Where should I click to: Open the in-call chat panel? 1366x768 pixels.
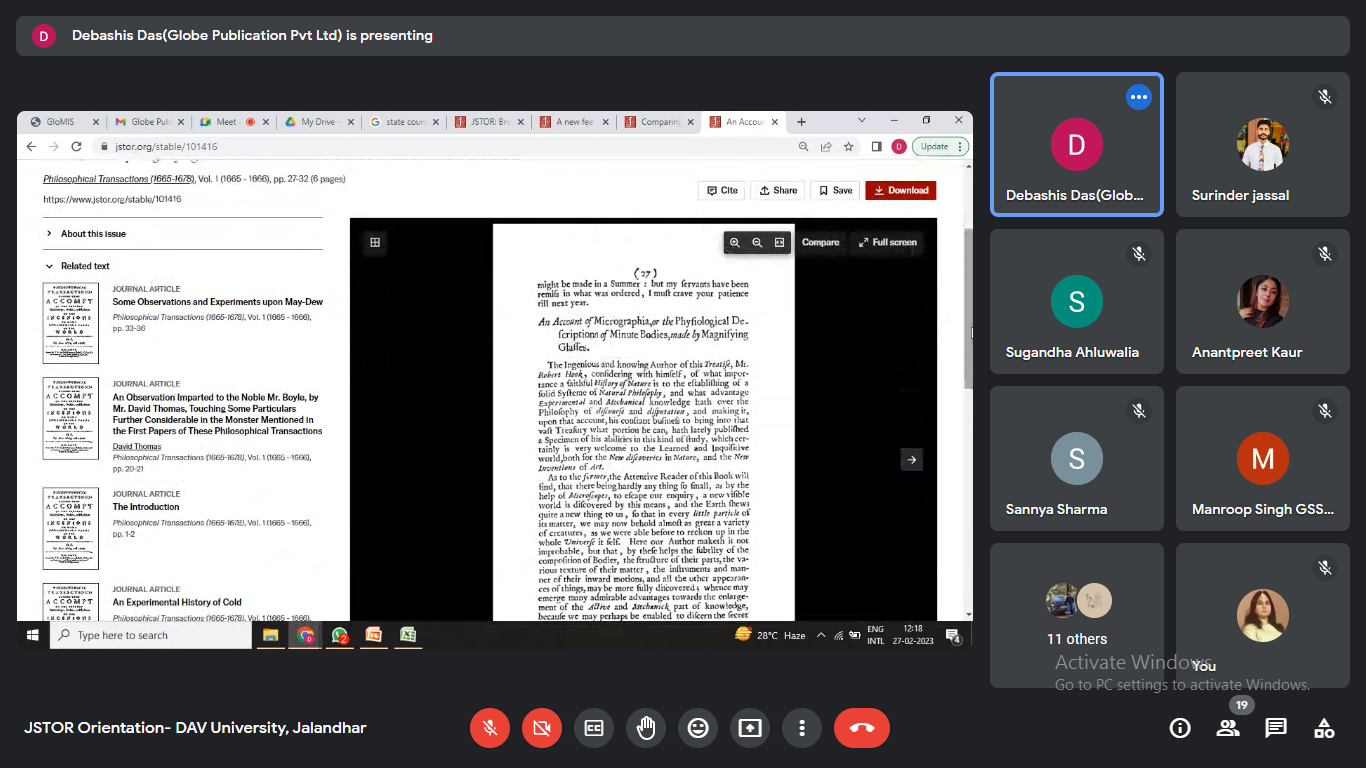coord(1276,729)
